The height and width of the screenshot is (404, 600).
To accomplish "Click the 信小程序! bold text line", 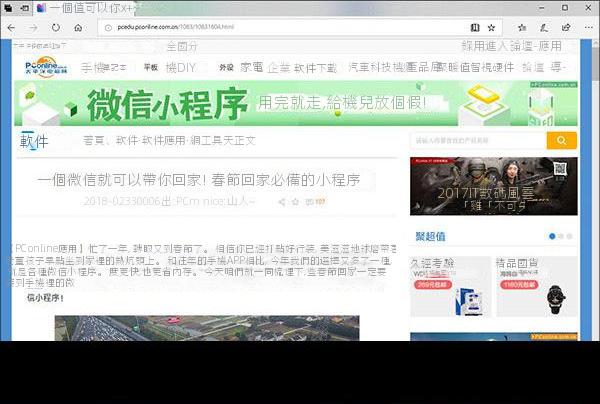I will [x=45, y=298].
